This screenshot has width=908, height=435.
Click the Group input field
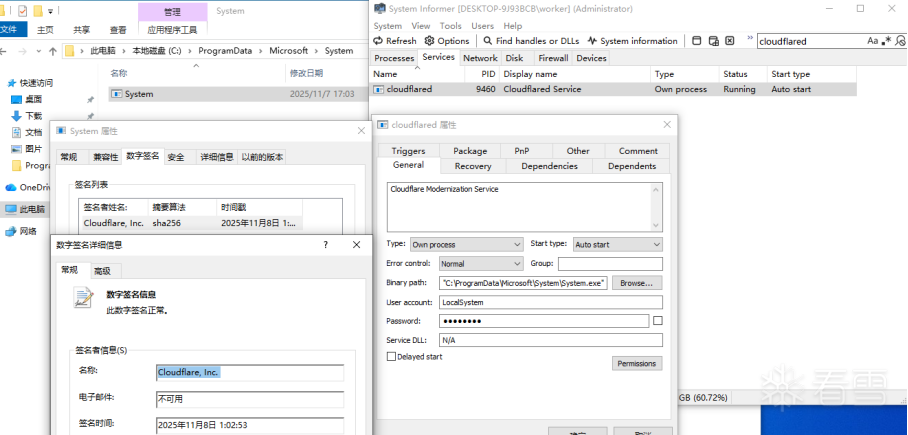tap(610, 264)
